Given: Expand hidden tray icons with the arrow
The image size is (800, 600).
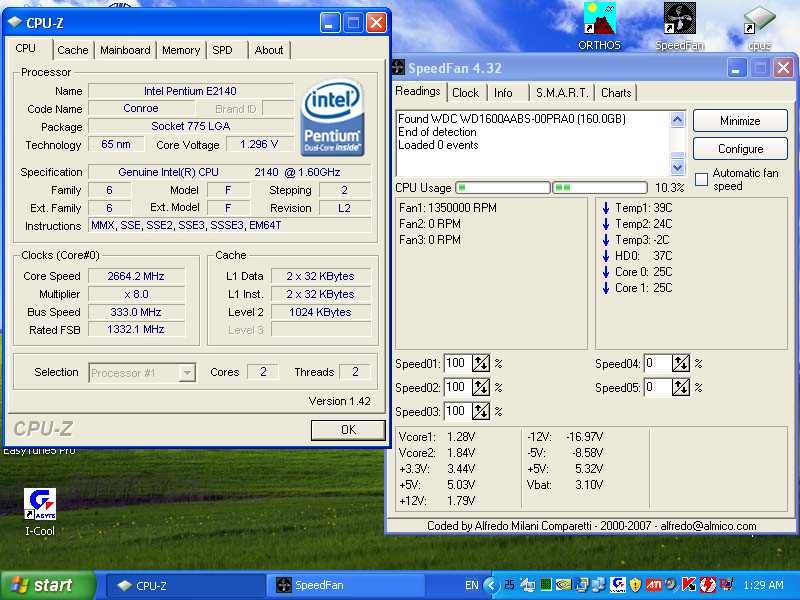Looking at the screenshot, I should (491, 585).
